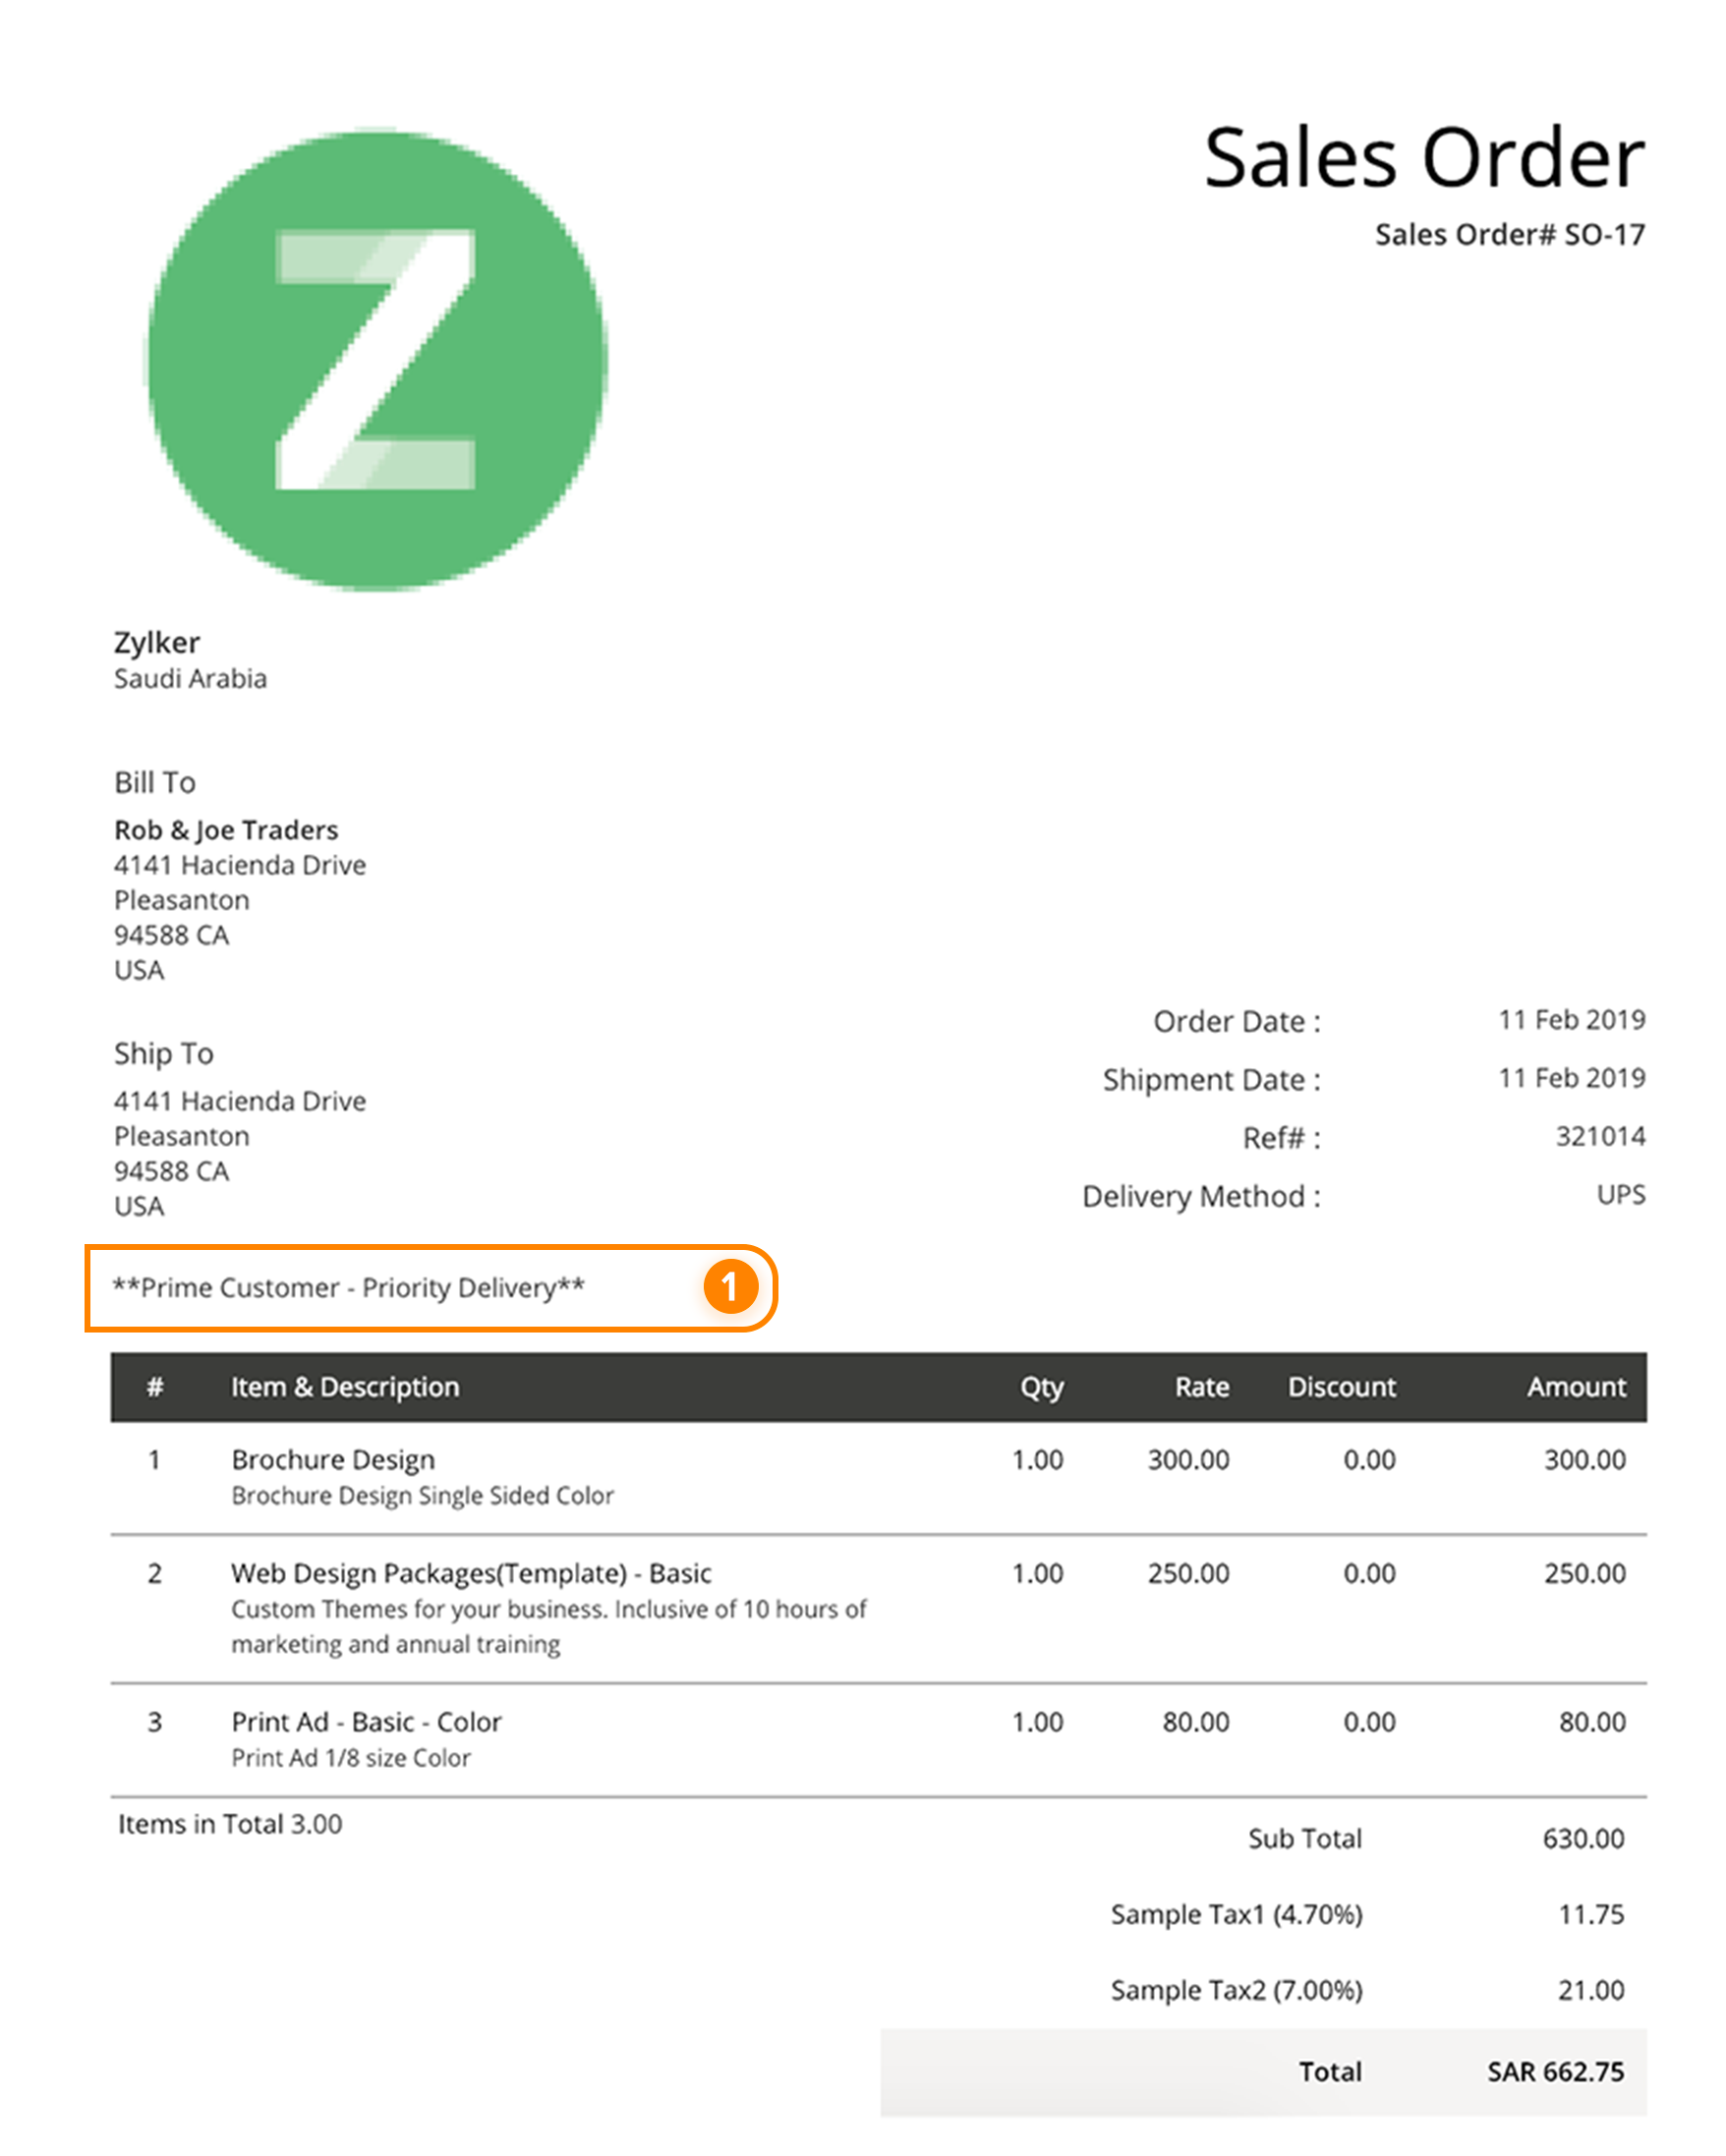The image size is (1726, 2156).
Task: Click the Rob & Joe Traders name
Action: (x=226, y=830)
